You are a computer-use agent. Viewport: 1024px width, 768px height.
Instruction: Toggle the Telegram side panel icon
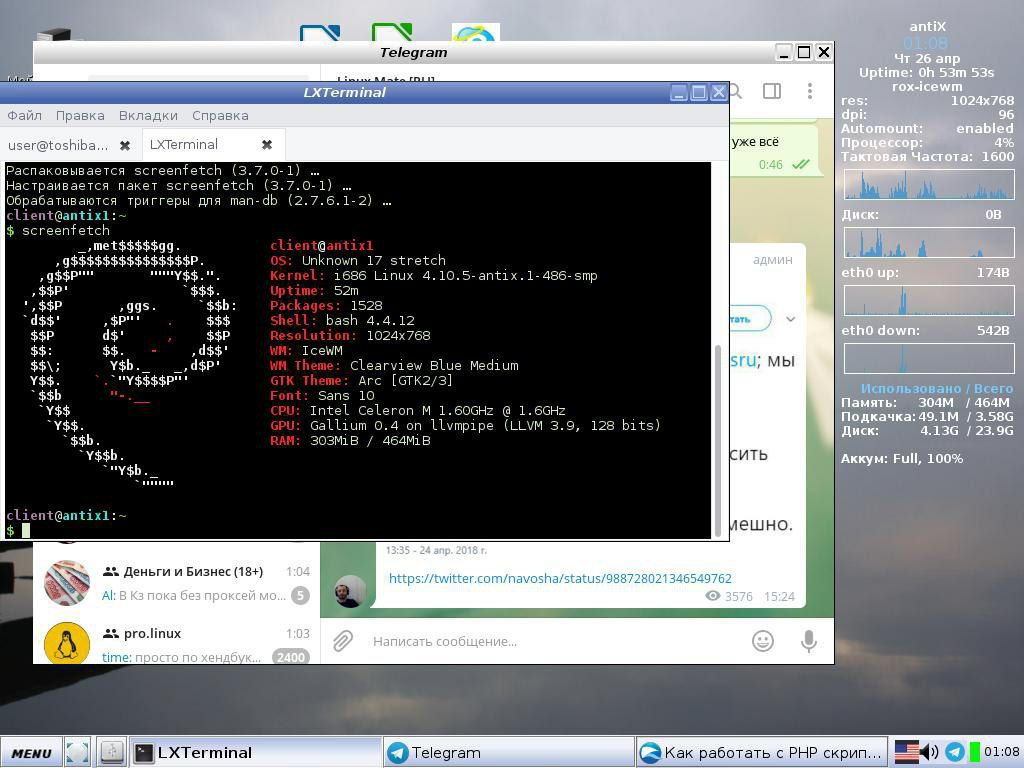(772, 91)
